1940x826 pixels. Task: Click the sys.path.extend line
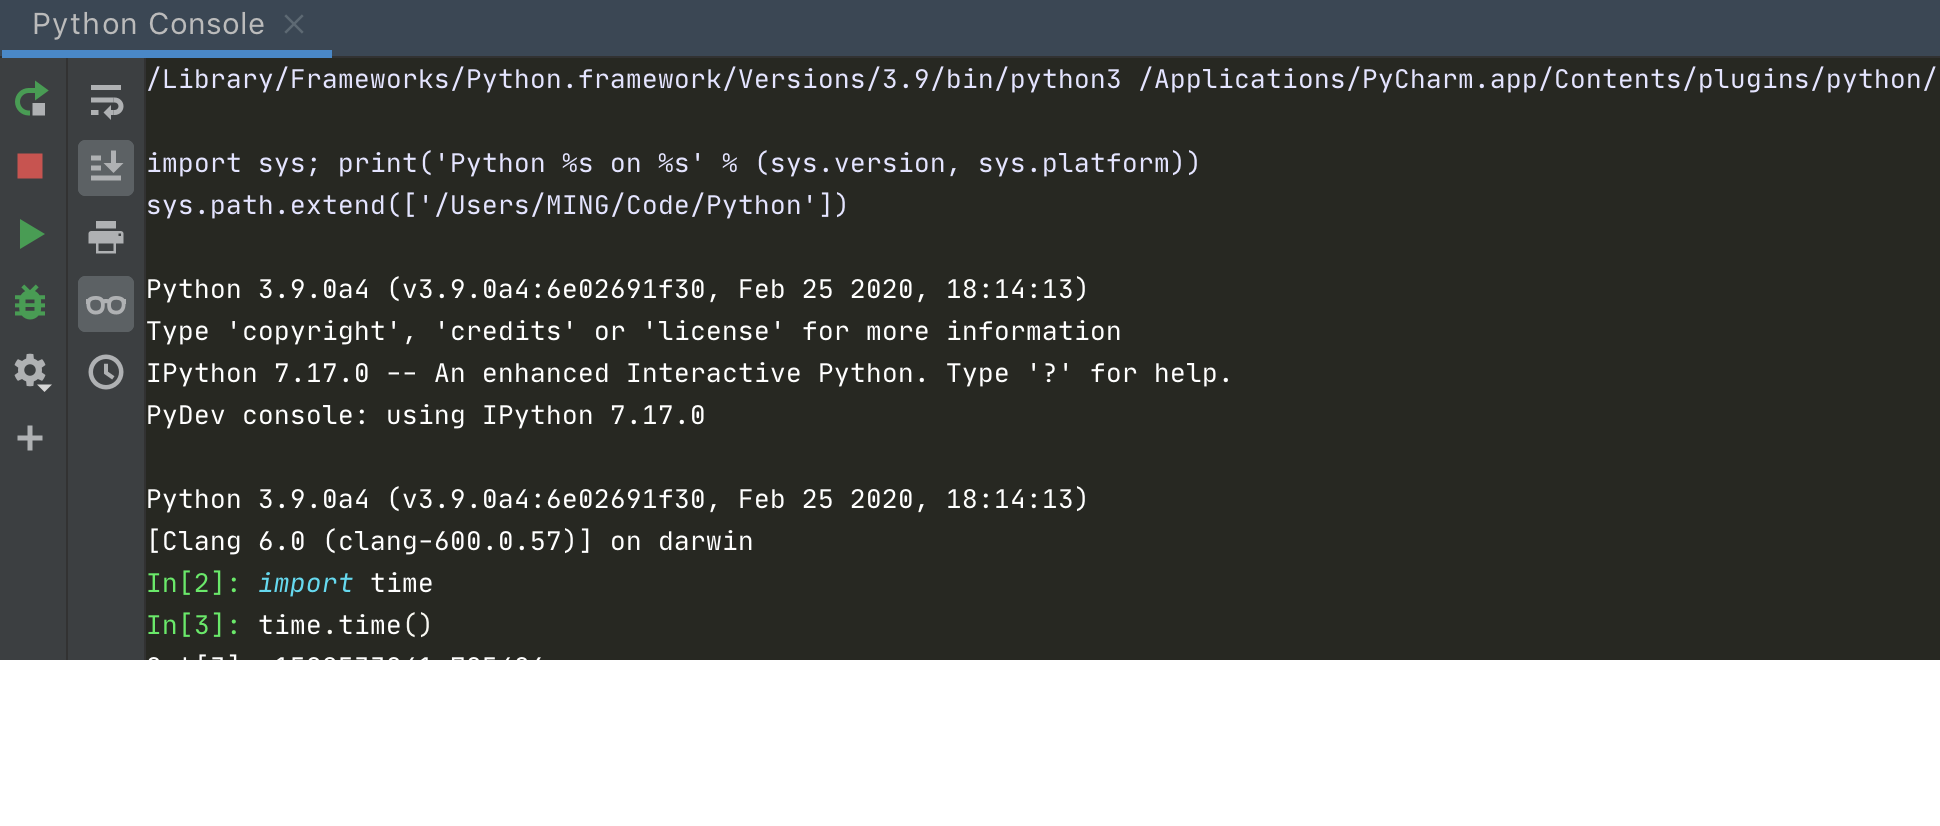[x=497, y=205]
